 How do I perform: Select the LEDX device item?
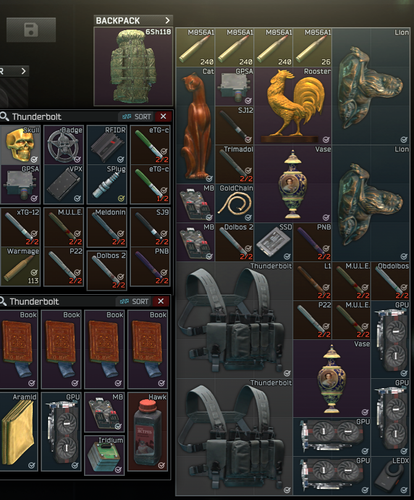pyautogui.click(x=390, y=476)
